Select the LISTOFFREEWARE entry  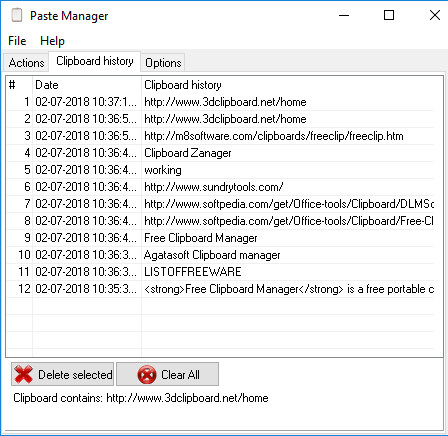coord(220,272)
